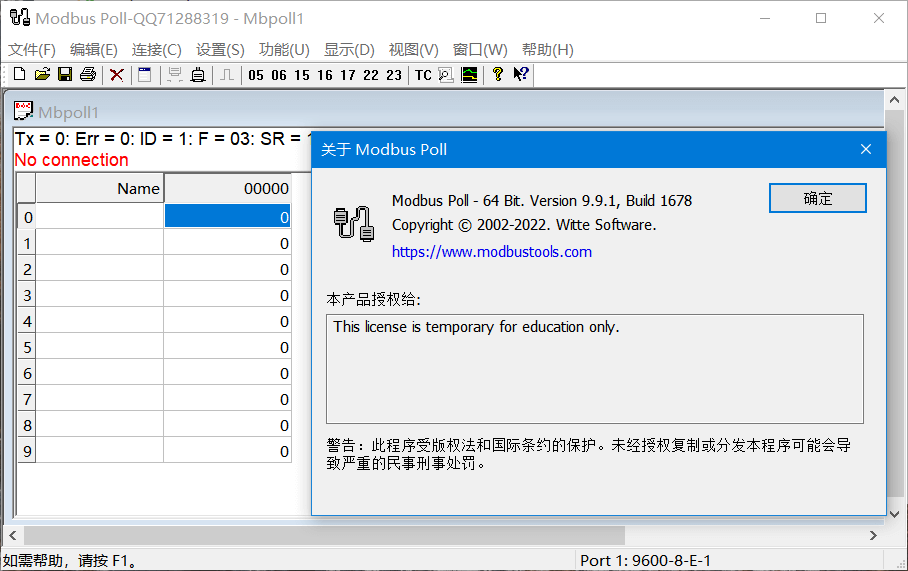Open the 设置(S) menu
Screen dimensions: 908x571
220,50
